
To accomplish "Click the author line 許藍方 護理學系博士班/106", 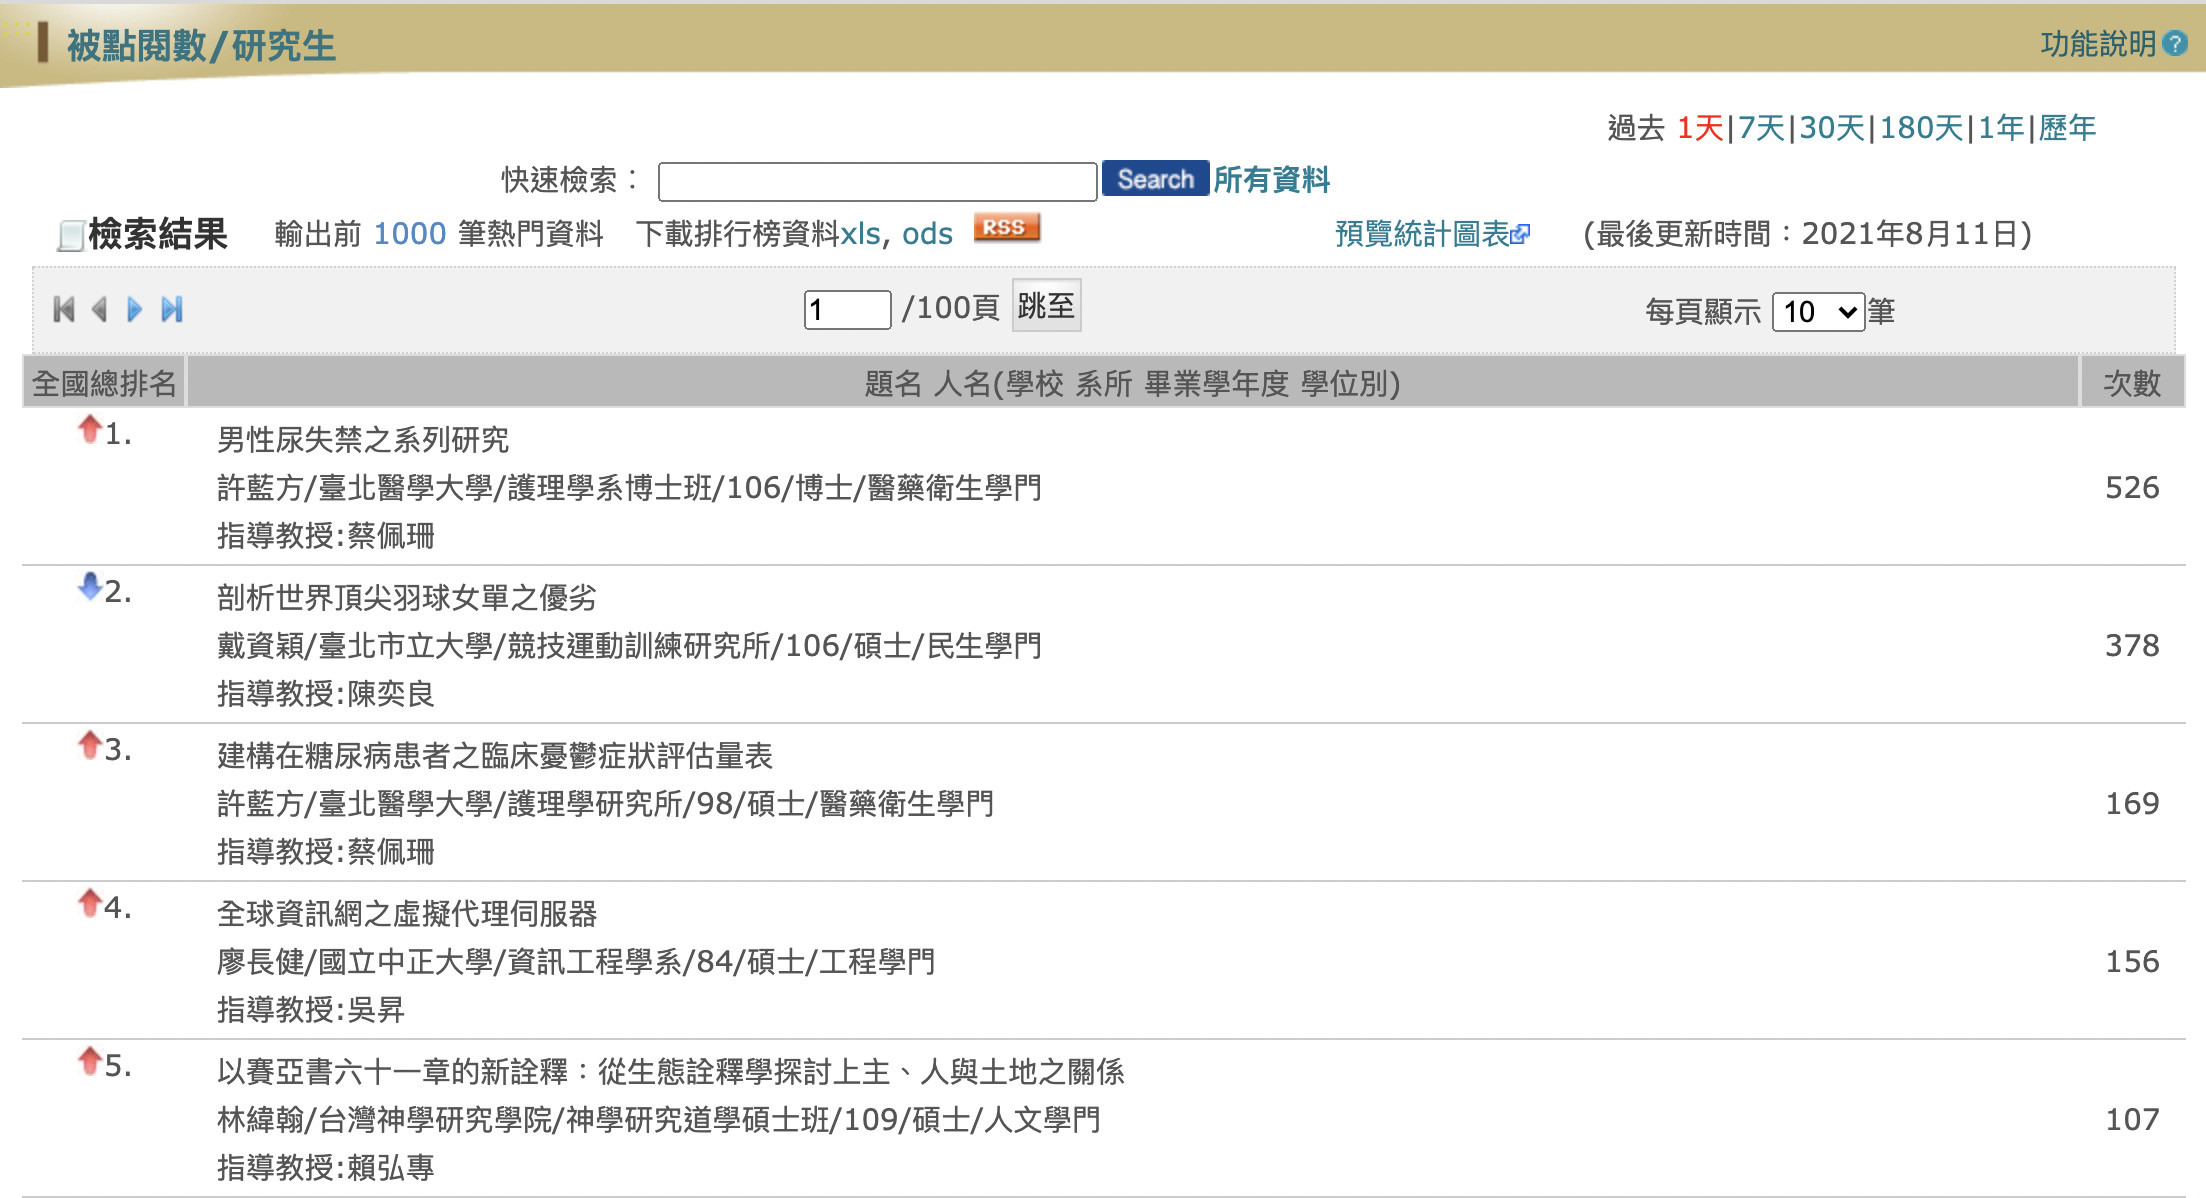I will click(630, 488).
